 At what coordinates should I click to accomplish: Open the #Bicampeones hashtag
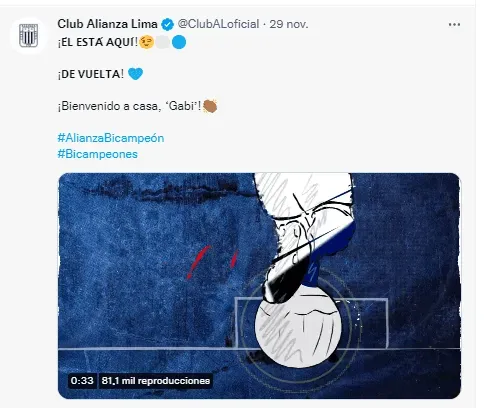coord(97,154)
